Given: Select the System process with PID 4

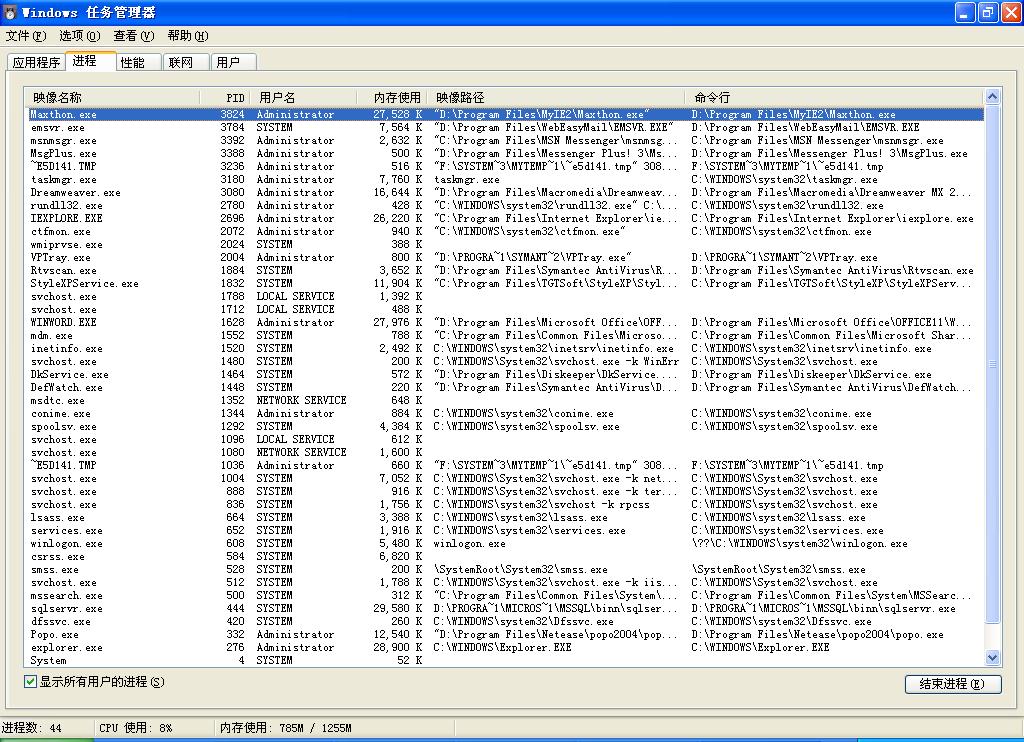Looking at the screenshot, I should (506, 661).
